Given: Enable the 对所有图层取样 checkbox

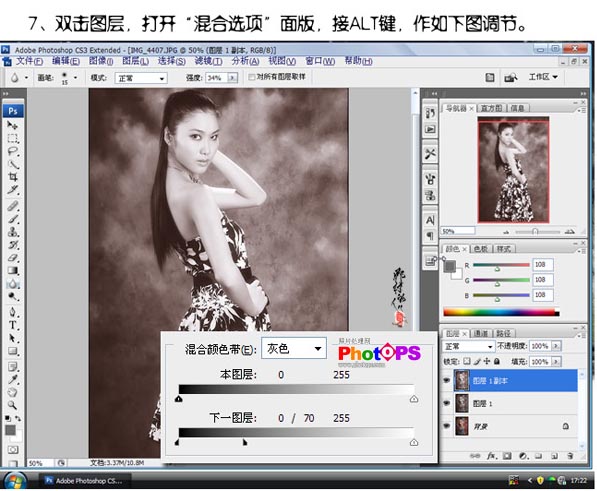Looking at the screenshot, I should point(251,77).
